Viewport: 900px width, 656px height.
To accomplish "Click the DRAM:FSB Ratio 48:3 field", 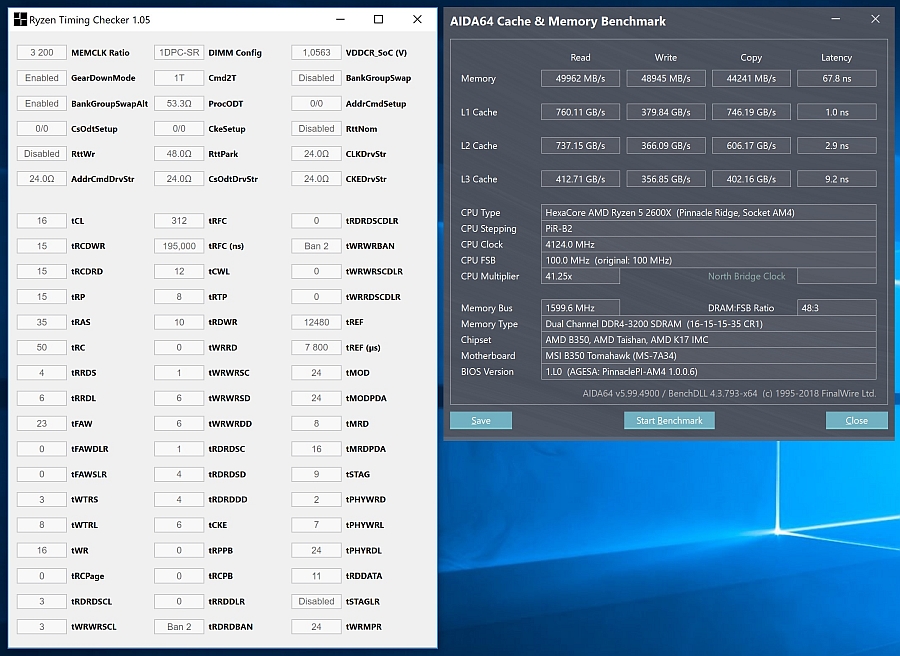I will 837,308.
